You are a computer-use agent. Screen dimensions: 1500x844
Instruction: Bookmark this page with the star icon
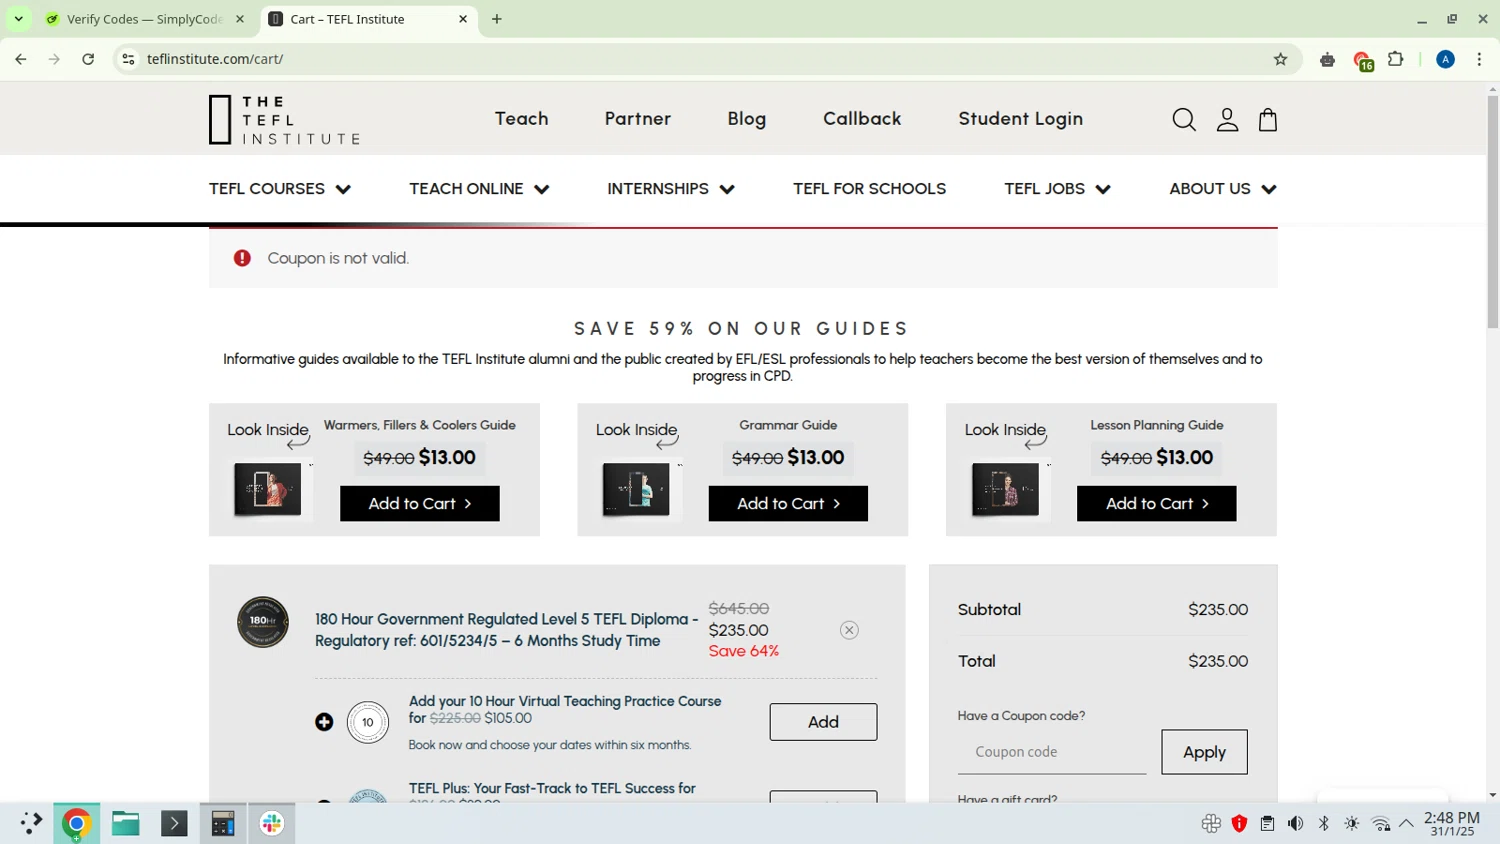coord(1280,59)
